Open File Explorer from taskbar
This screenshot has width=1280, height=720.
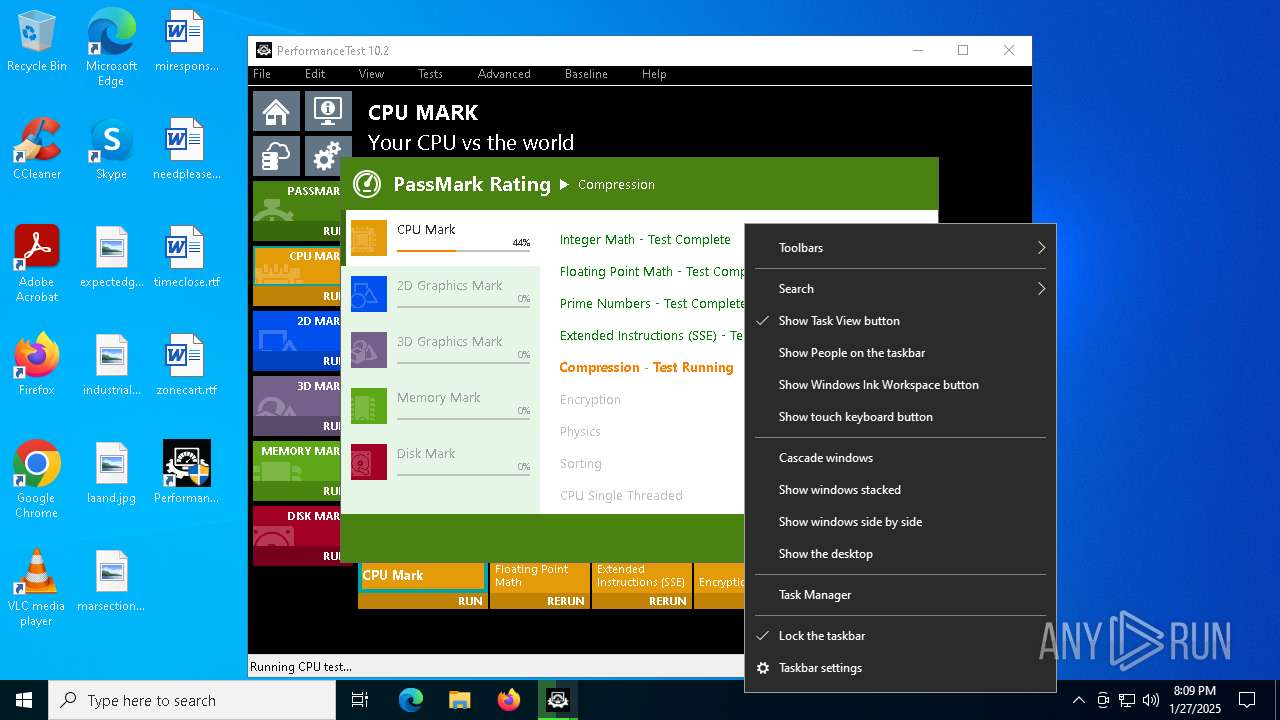point(460,700)
